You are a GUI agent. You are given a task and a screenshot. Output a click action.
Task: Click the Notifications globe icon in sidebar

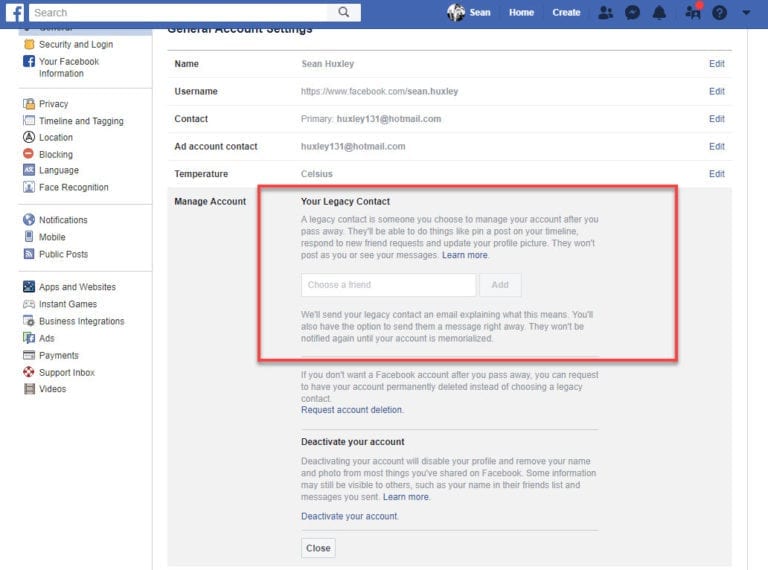click(x=29, y=219)
